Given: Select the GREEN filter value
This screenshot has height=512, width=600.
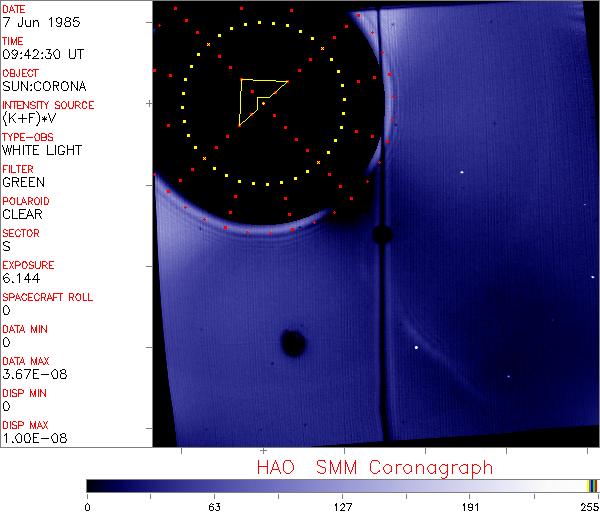Looking at the screenshot, I should coord(23,182).
